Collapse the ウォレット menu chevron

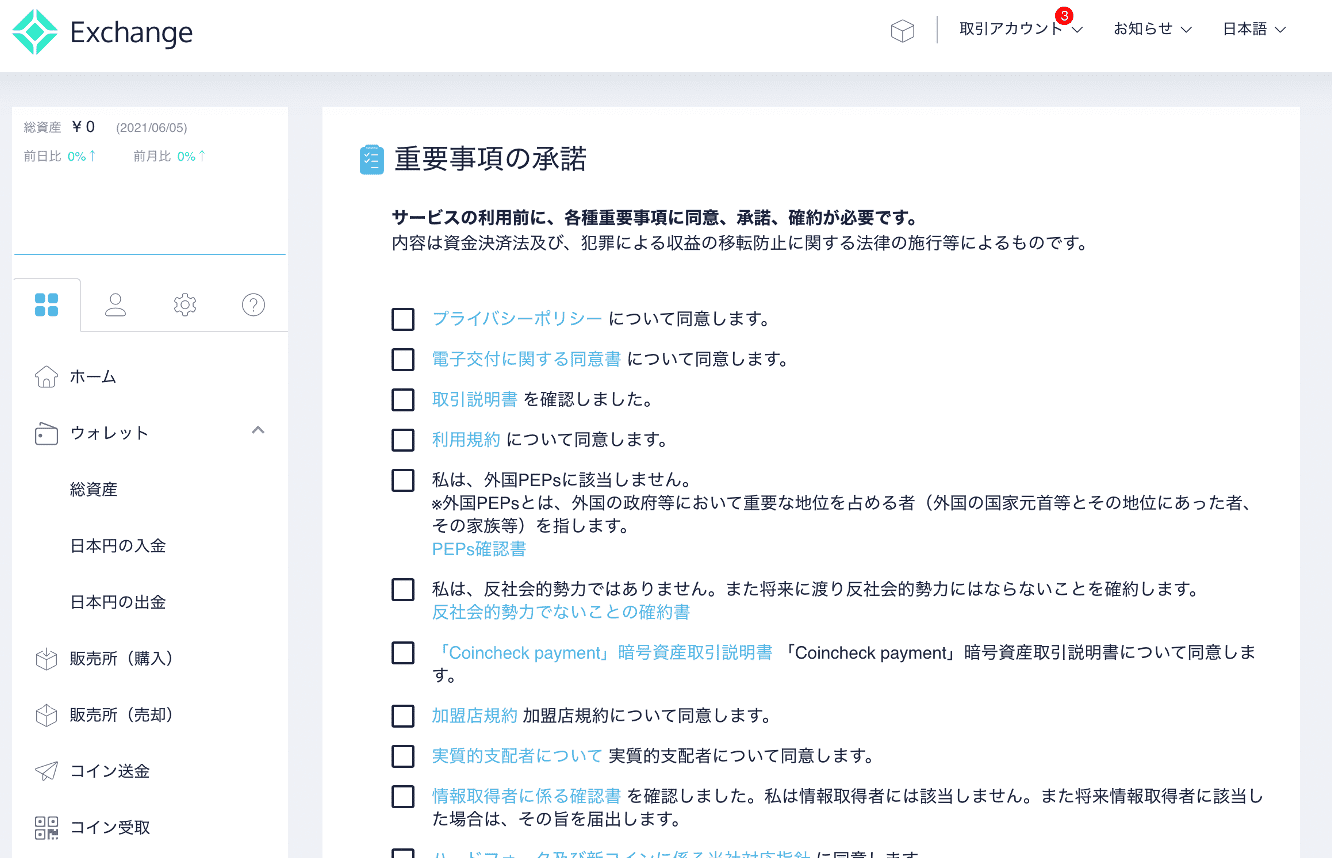258,430
